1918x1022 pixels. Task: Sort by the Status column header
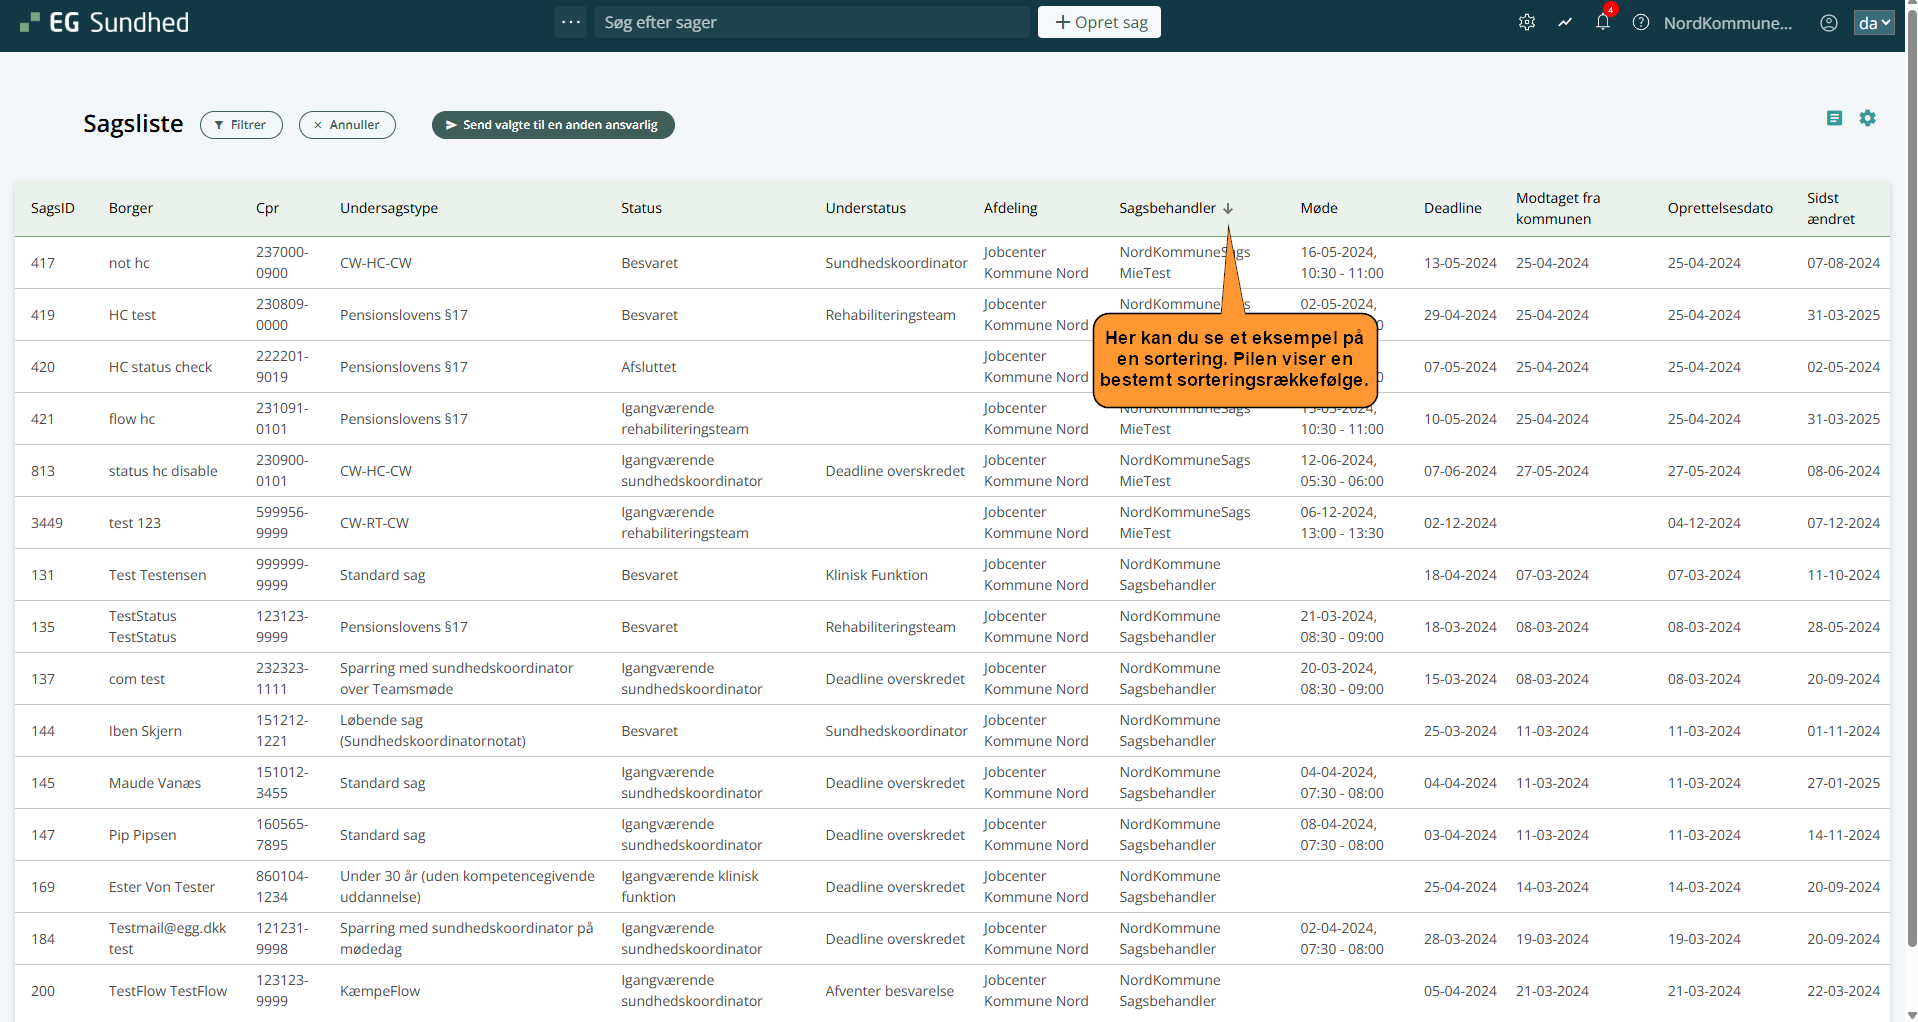(641, 208)
